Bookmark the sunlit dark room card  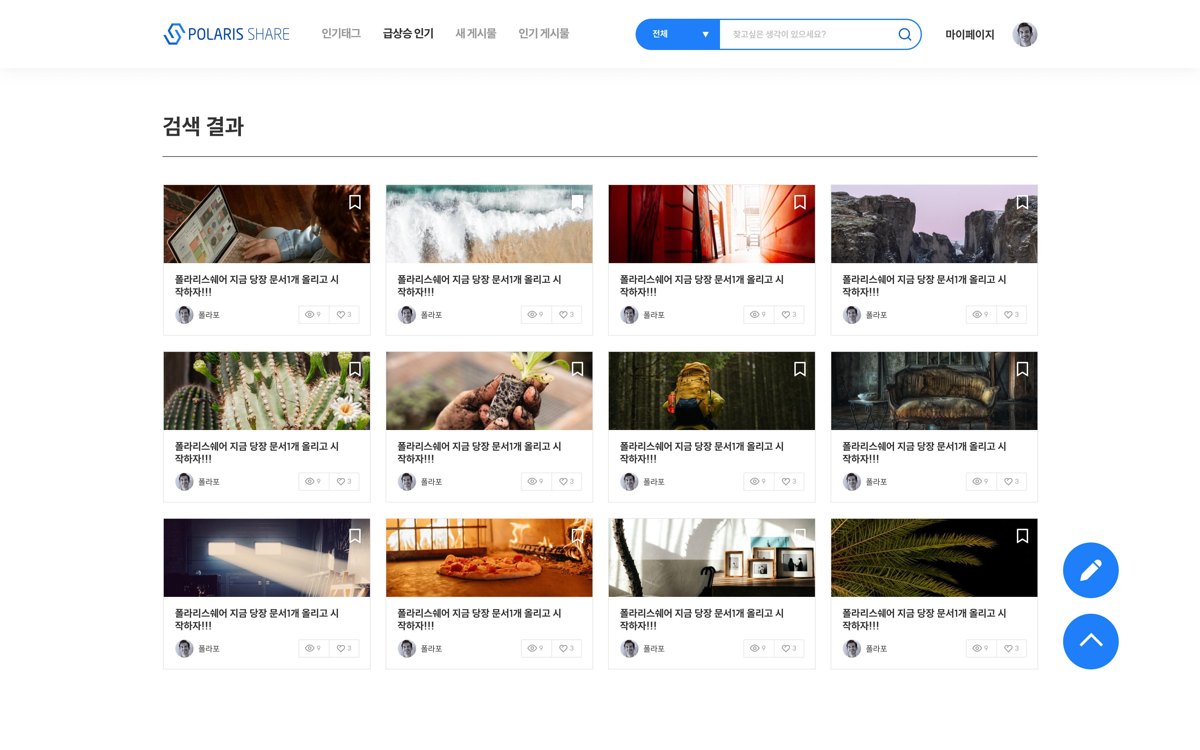355,536
